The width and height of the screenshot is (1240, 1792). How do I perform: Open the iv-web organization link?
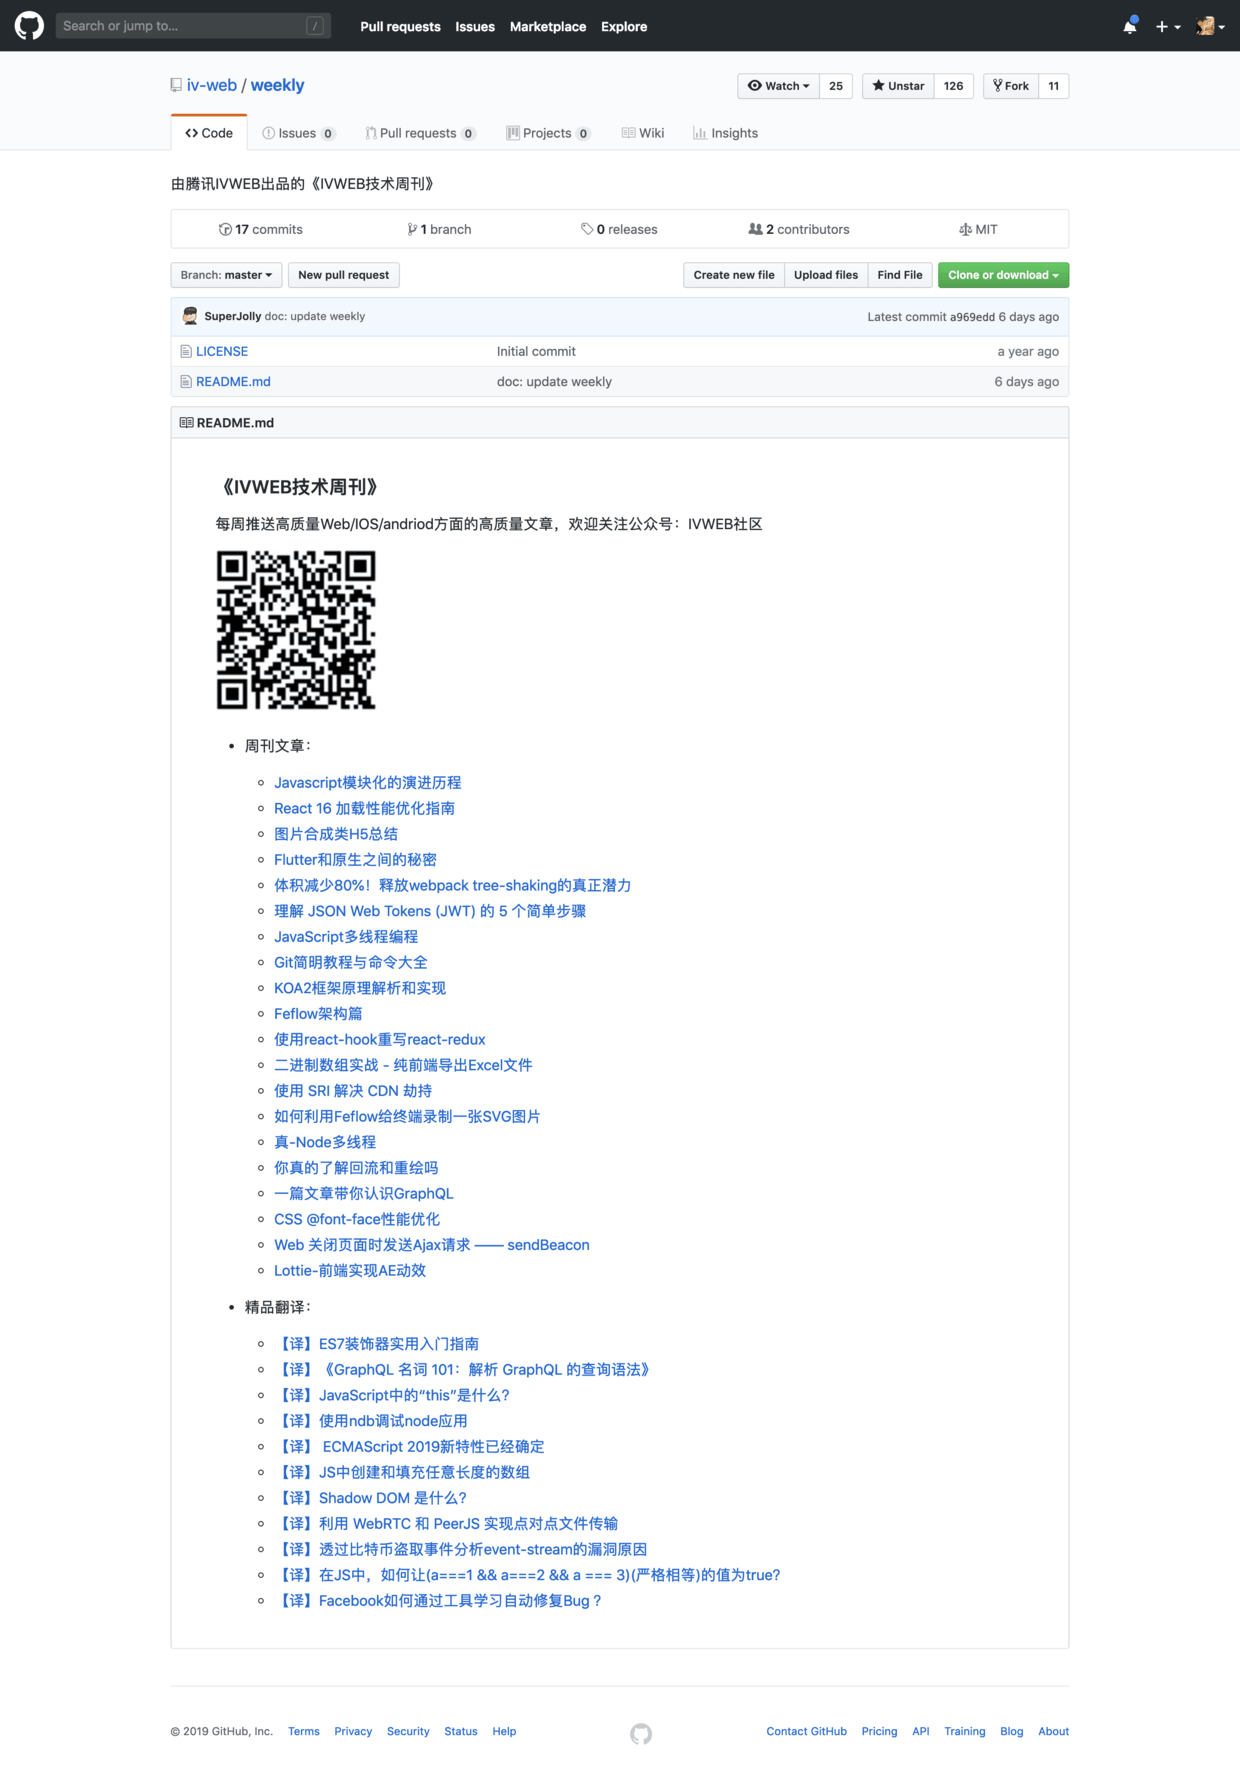[x=212, y=85]
